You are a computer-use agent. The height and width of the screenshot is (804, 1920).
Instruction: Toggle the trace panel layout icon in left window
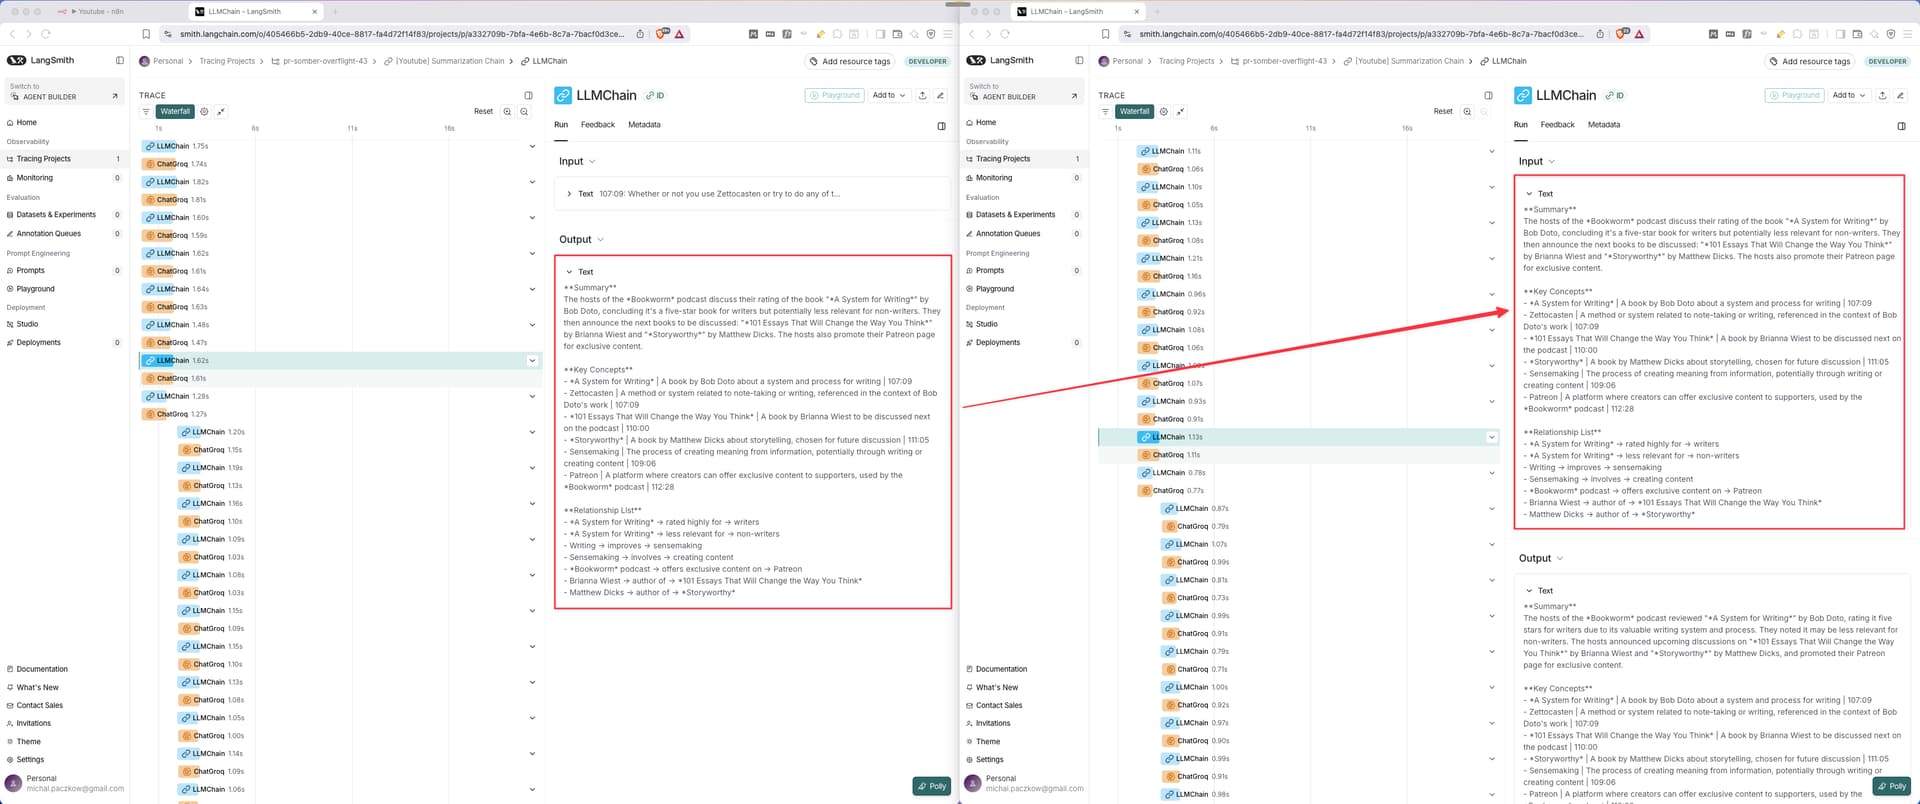coord(529,95)
